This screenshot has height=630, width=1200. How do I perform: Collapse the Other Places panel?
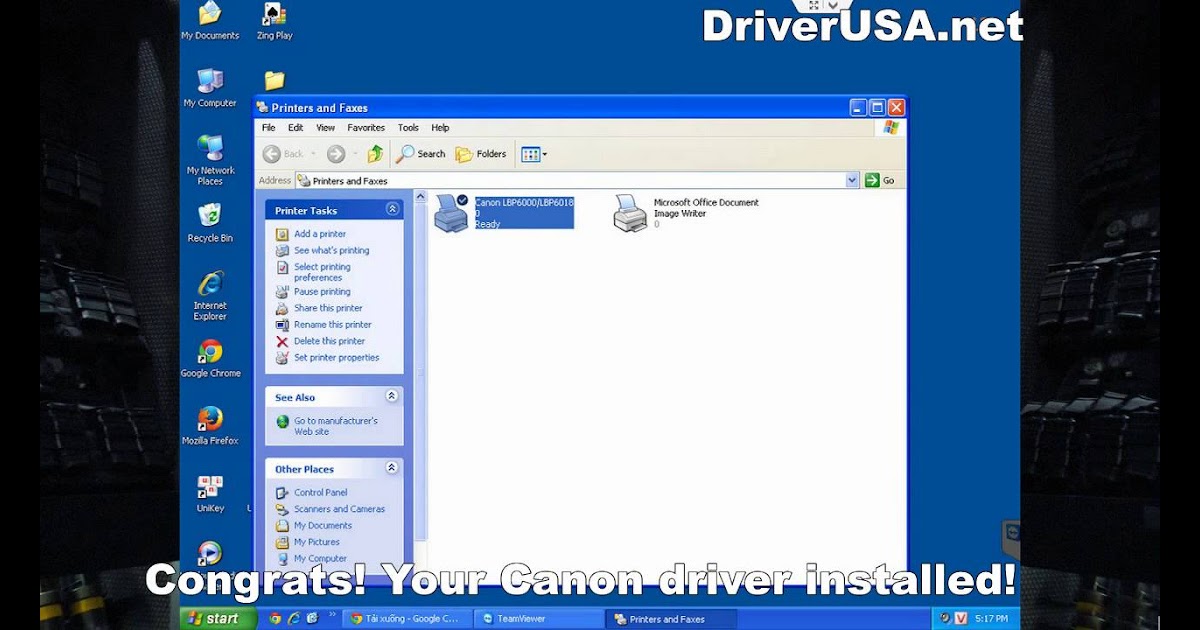tap(392, 468)
